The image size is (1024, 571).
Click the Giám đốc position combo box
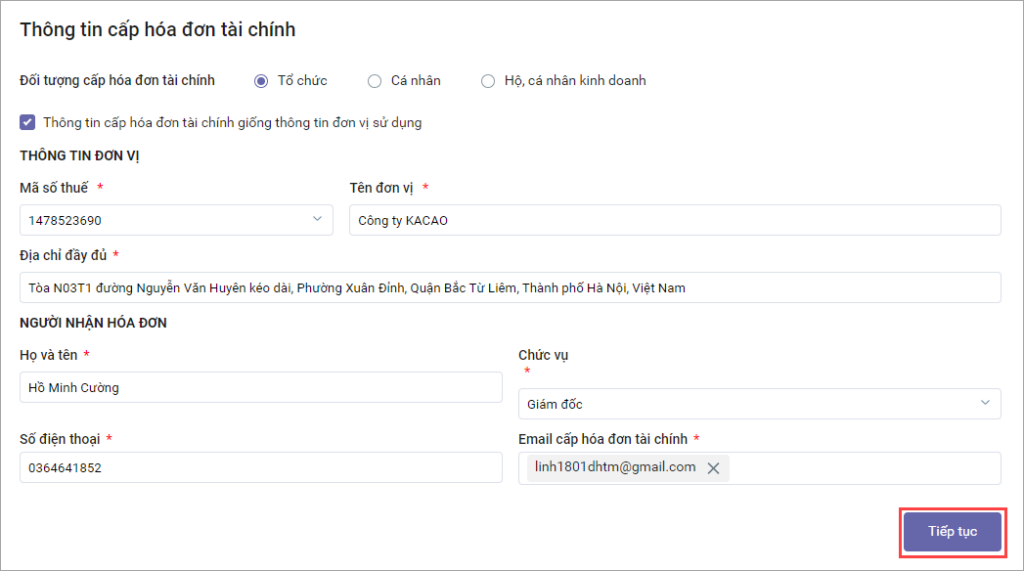pyautogui.click(x=760, y=404)
